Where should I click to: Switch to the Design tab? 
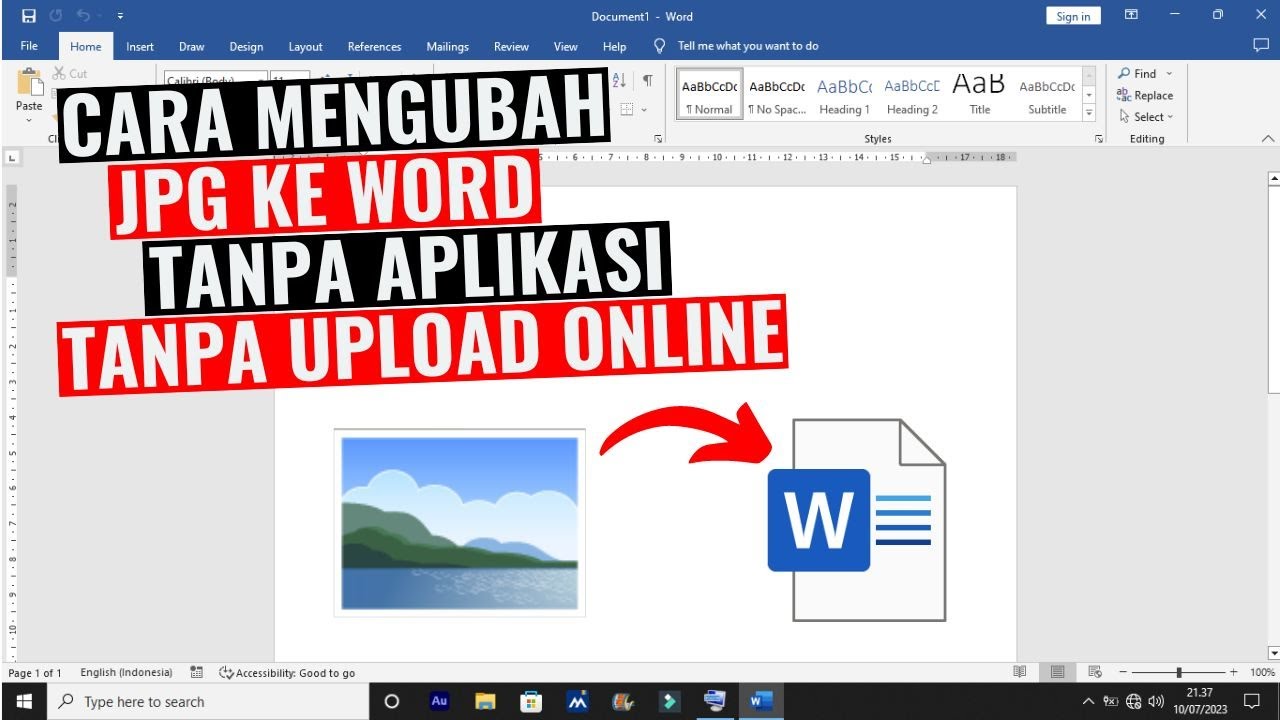(246, 46)
